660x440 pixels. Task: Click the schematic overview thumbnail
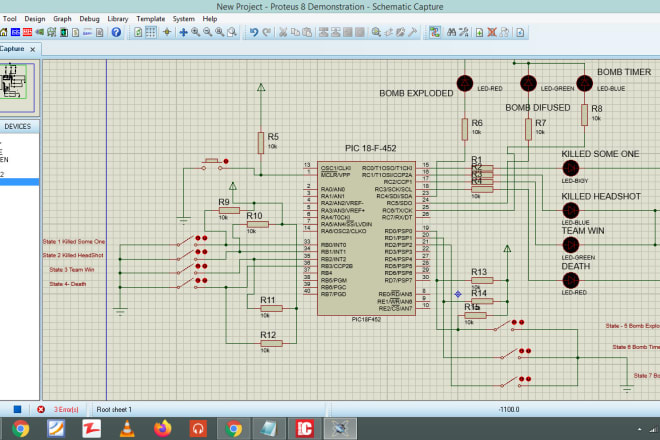[x=18, y=87]
